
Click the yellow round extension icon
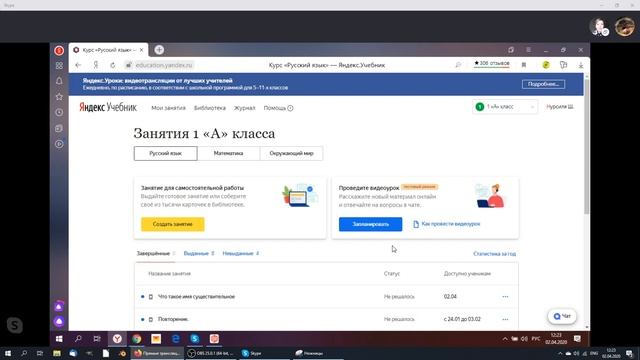point(546,65)
